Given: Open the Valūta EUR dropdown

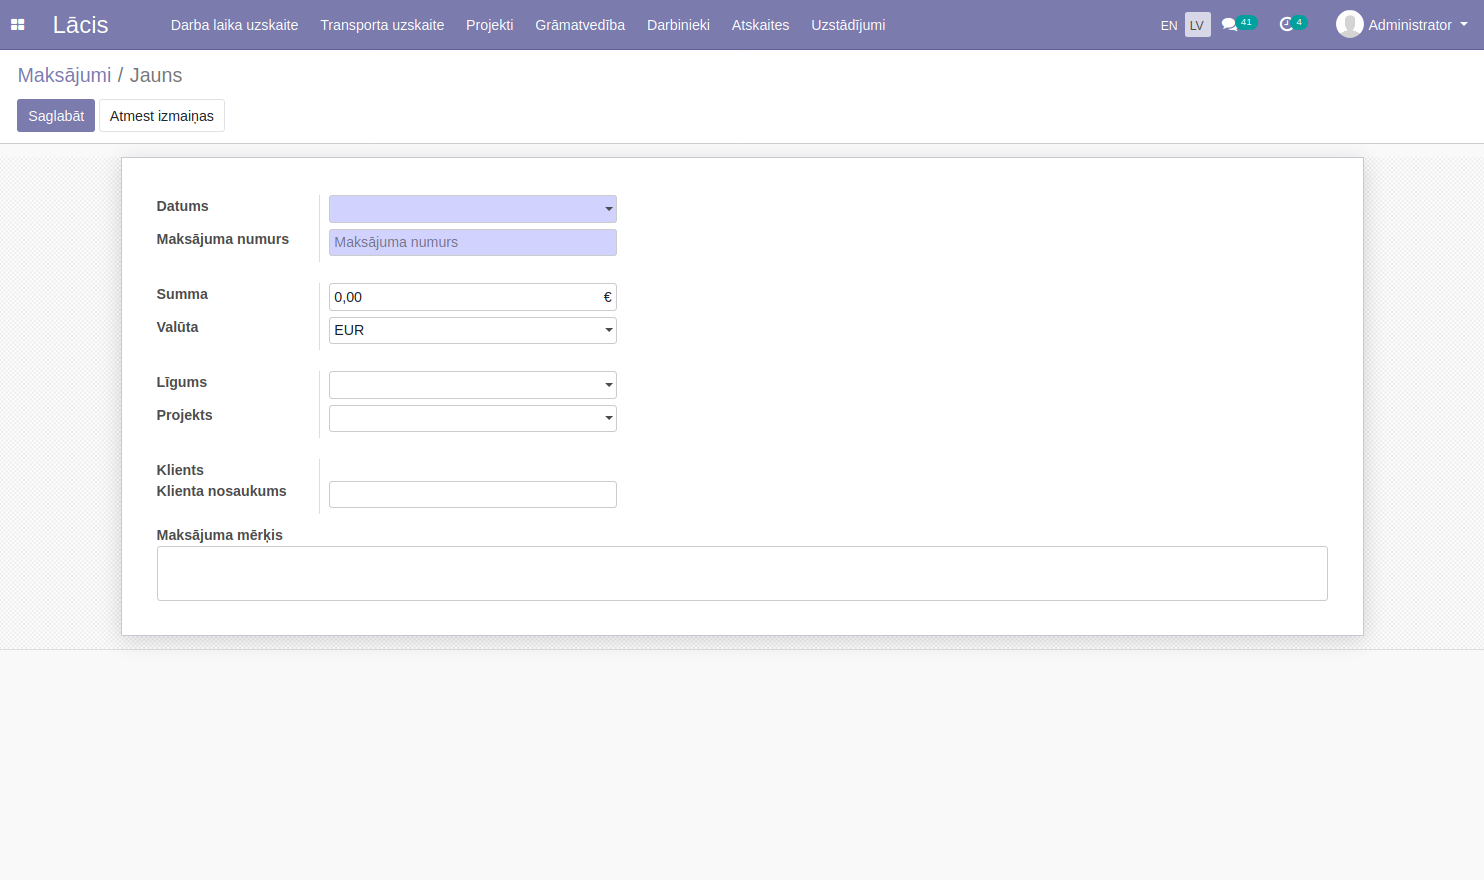Looking at the screenshot, I should pos(608,330).
